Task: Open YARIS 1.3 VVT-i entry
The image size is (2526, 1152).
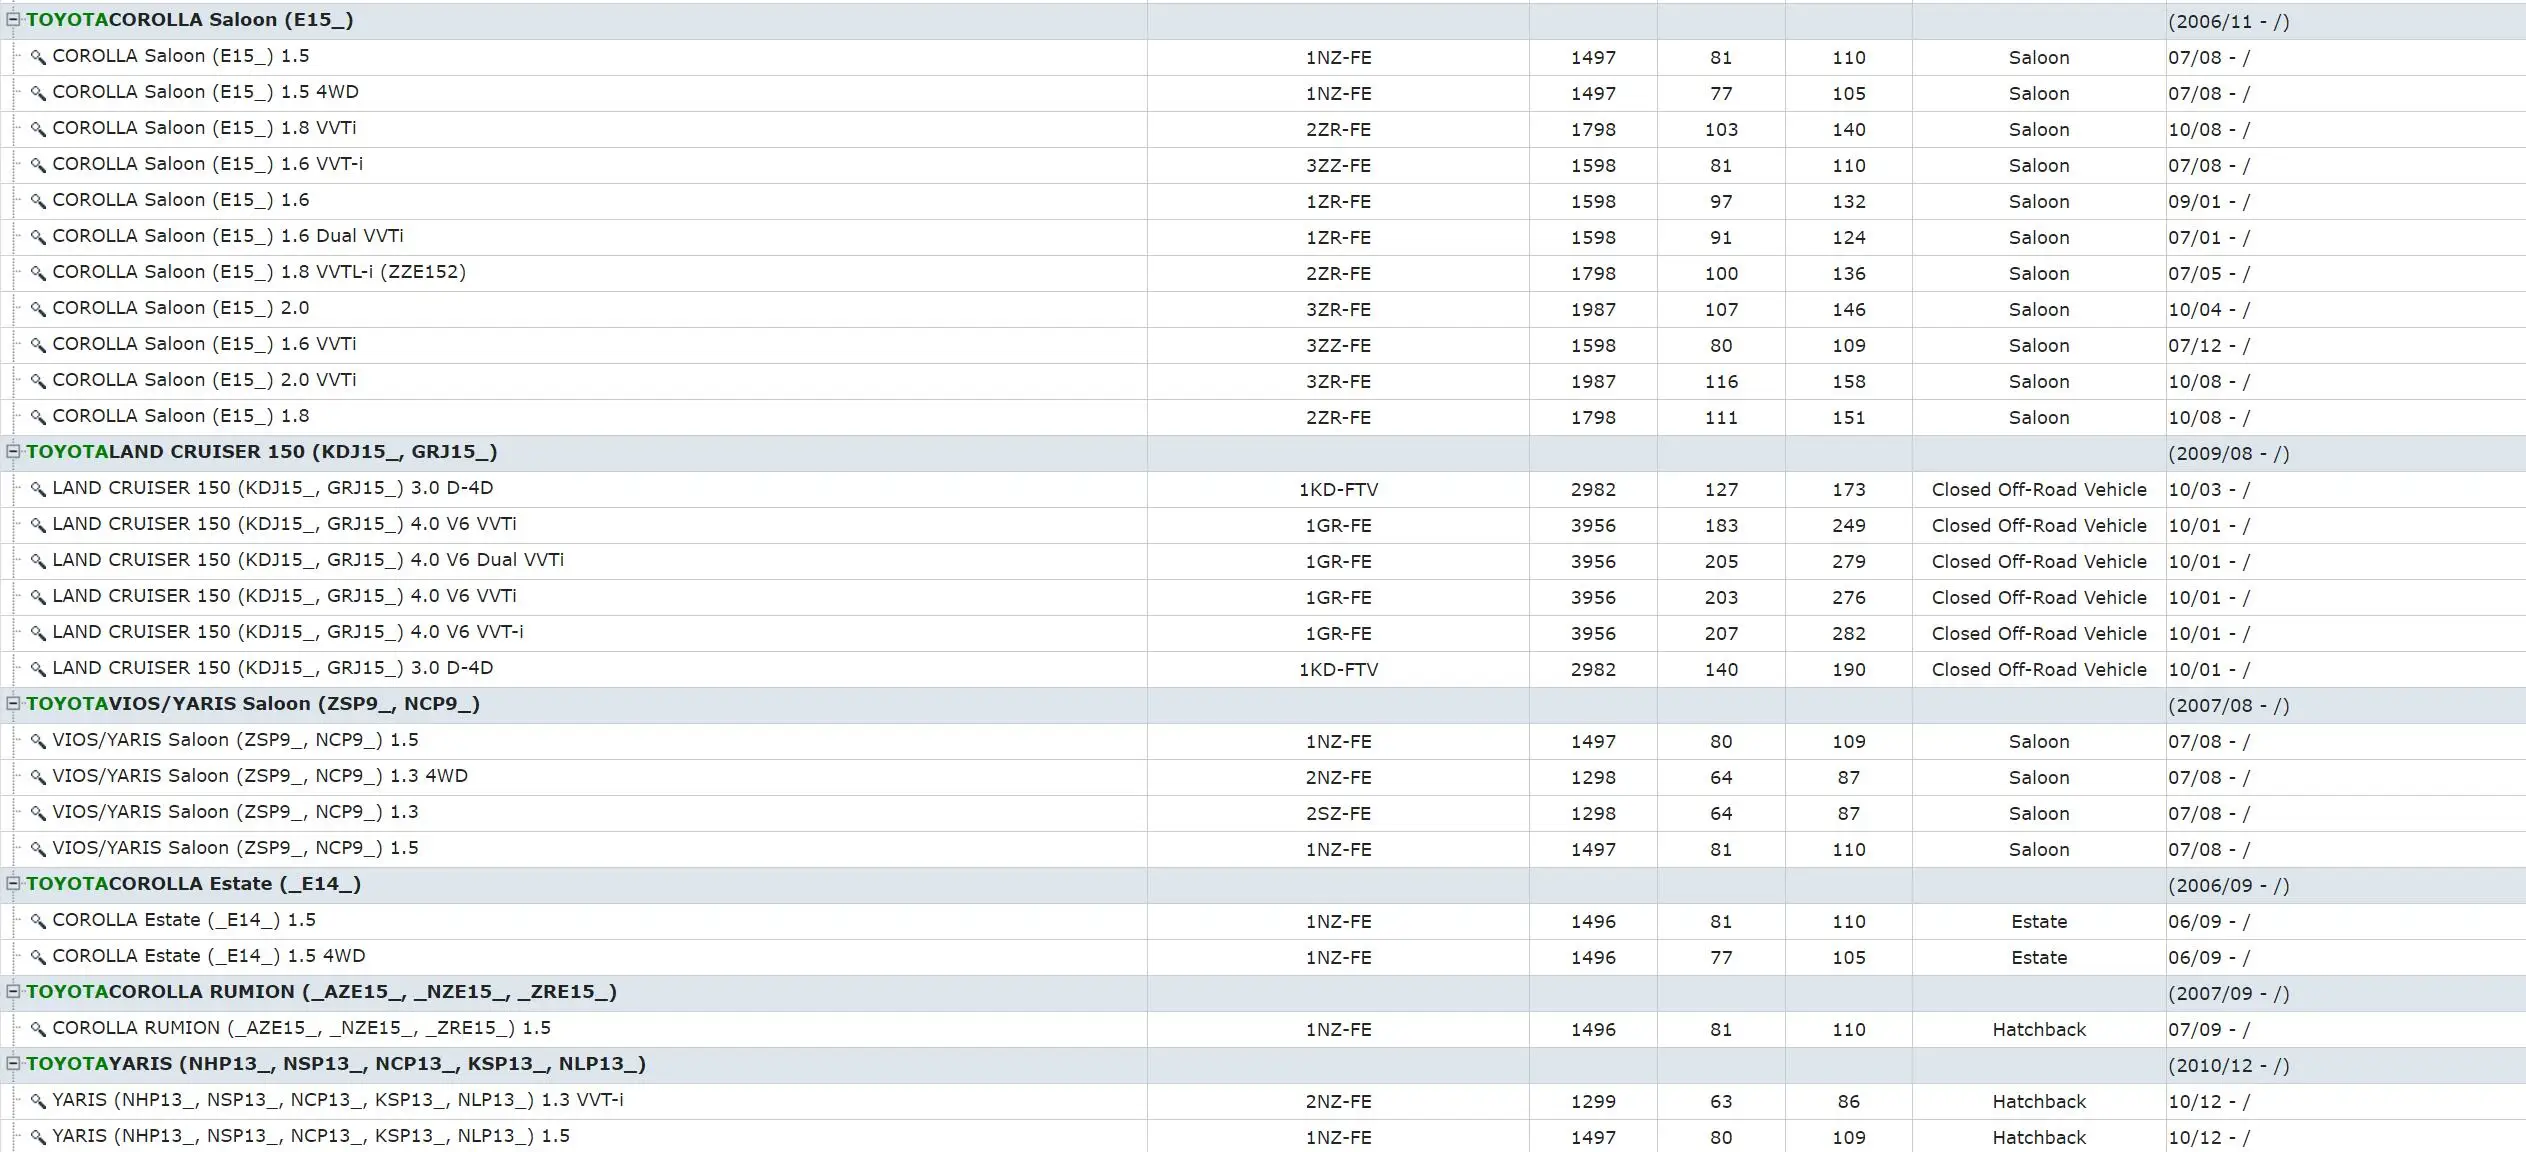Action: [338, 1100]
